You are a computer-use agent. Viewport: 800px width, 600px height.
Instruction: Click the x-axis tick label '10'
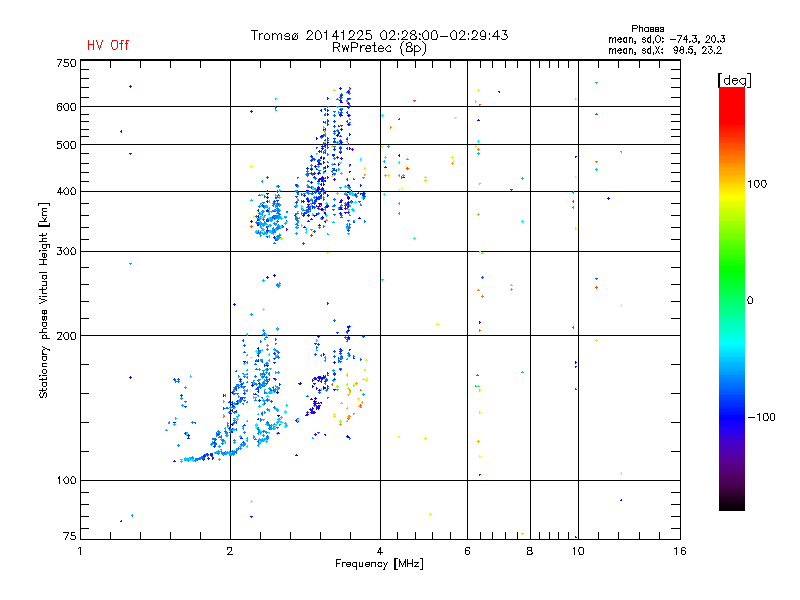(578, 551)
